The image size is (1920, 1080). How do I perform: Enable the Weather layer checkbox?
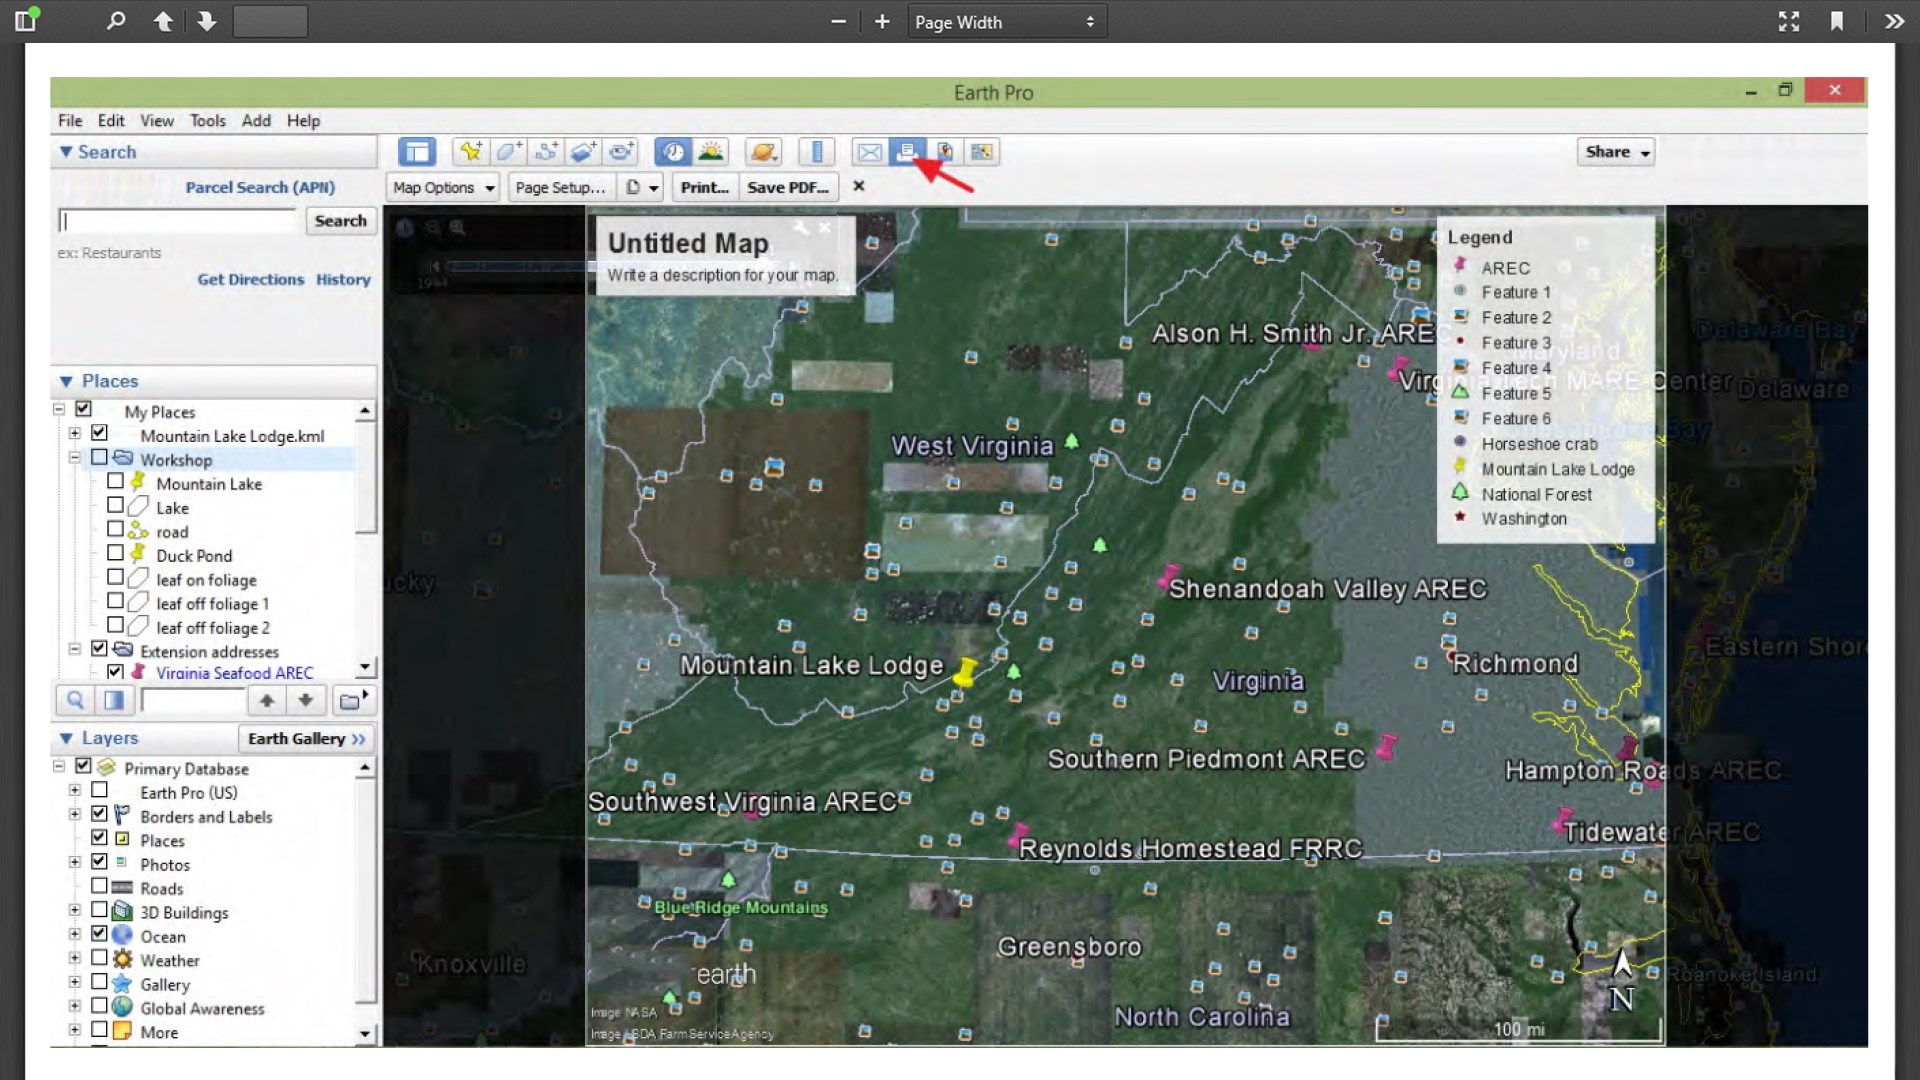[x=99, y=958]
